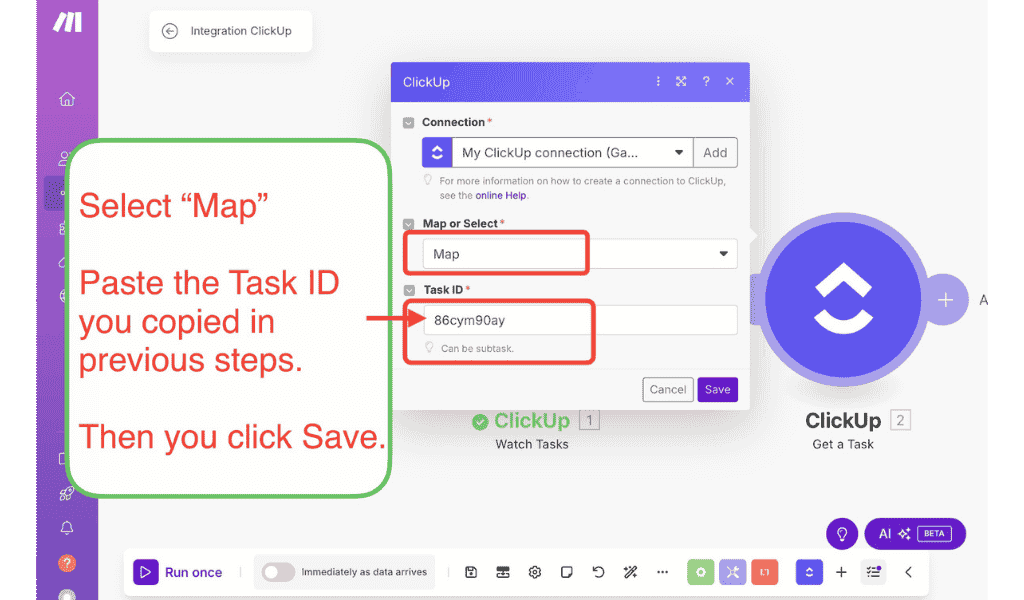Image resolution: width=1024 pixels, height=600 pixels.
Task: Open the ClickUp favorite in bottom toolbar
Action: tap(809, 573)
